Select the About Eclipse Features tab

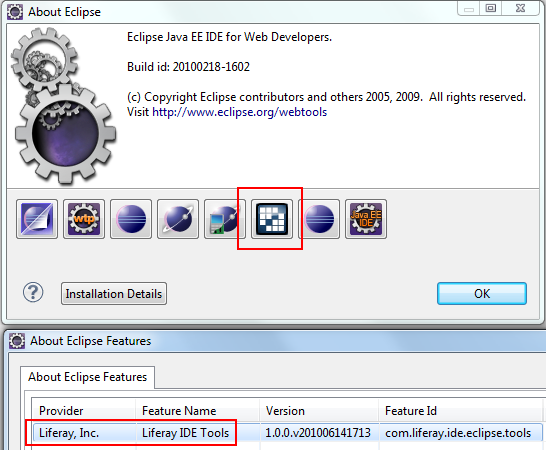[87, 377]
